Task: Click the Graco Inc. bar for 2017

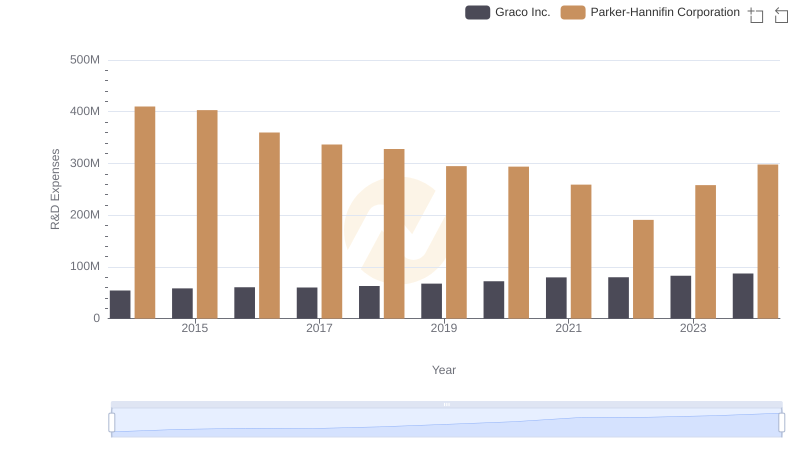Action: coord(307,303)
